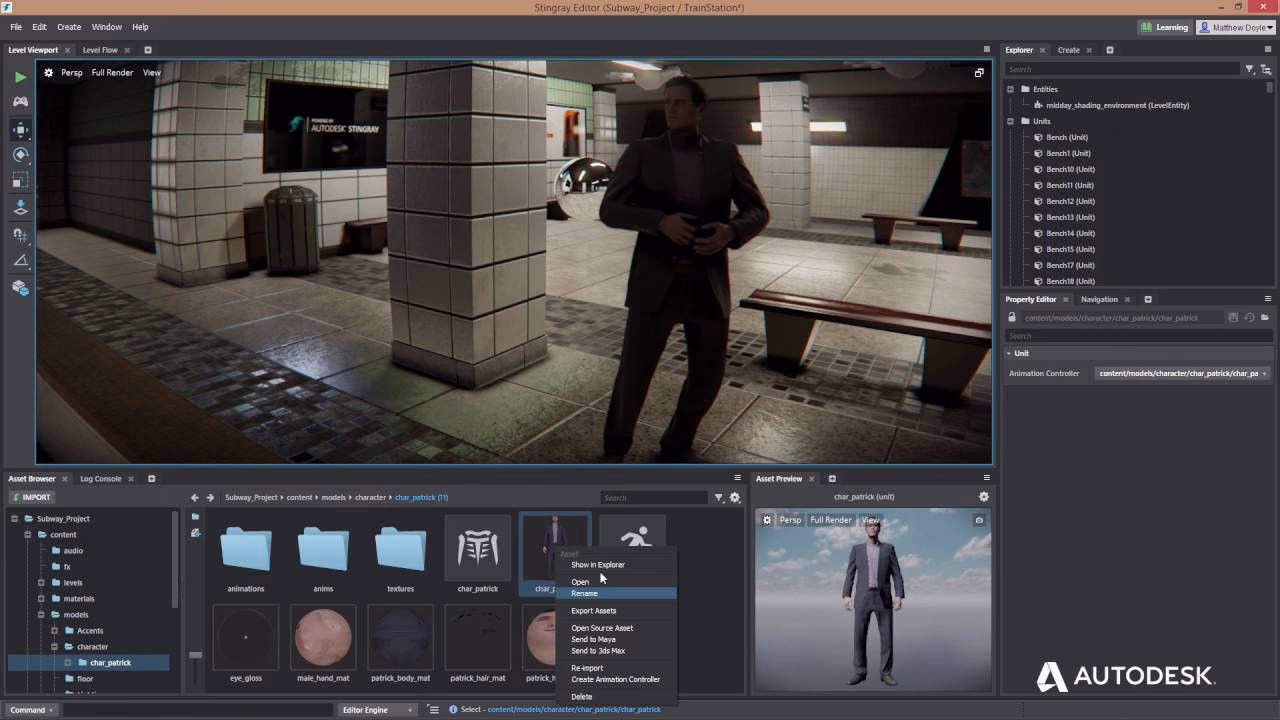Select Bench10 (Unit) in Explorer

click(1070, 169)
